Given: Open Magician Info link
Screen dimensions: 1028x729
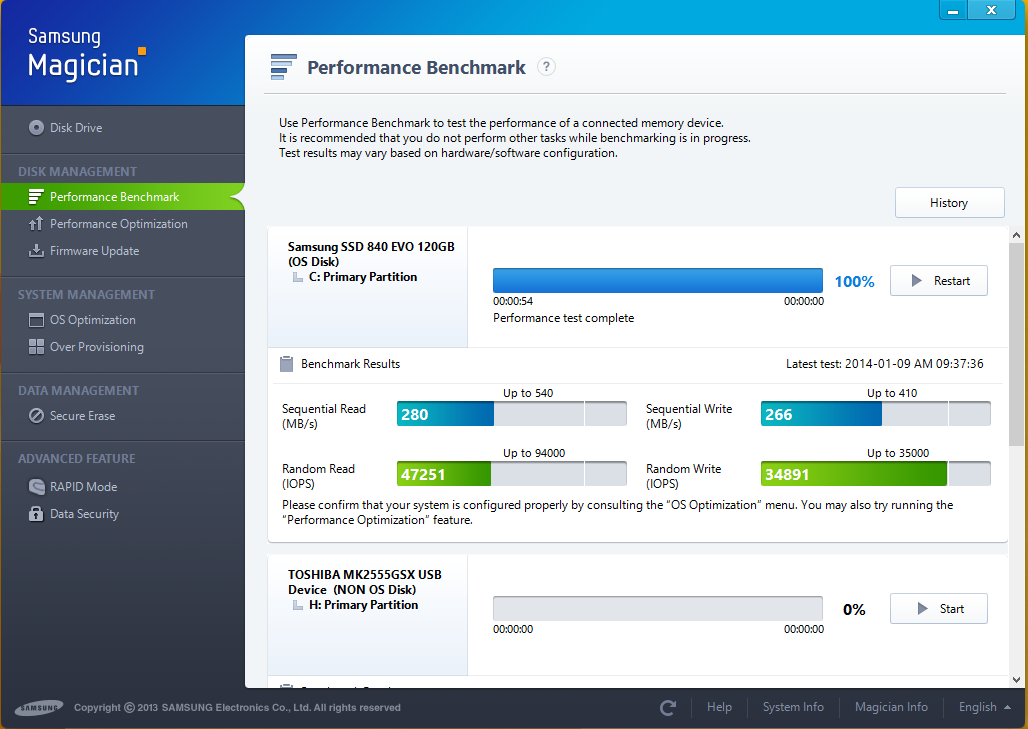Looking at the screenshot, I should pyautogui.click(x=892, y=707).
